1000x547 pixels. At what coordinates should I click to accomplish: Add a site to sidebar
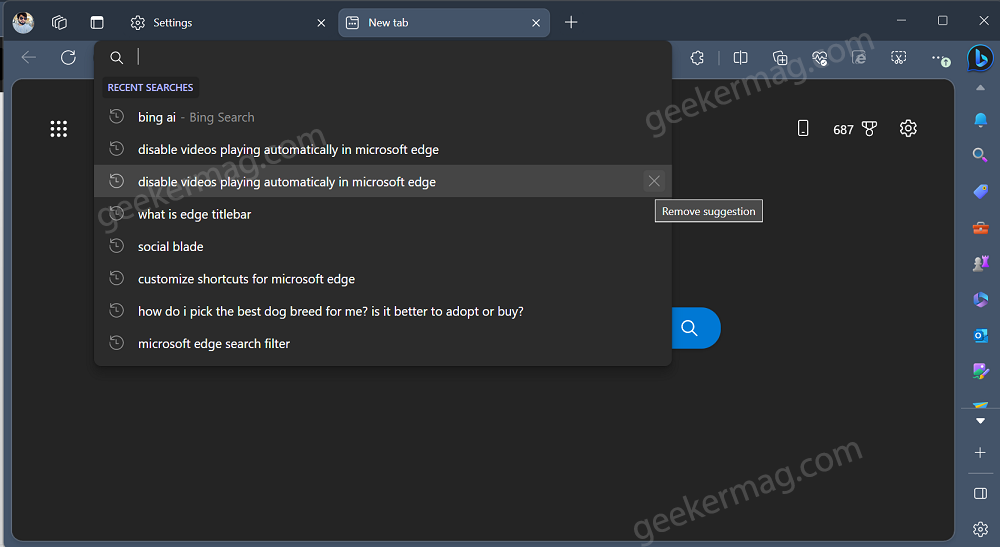[980, 453]
